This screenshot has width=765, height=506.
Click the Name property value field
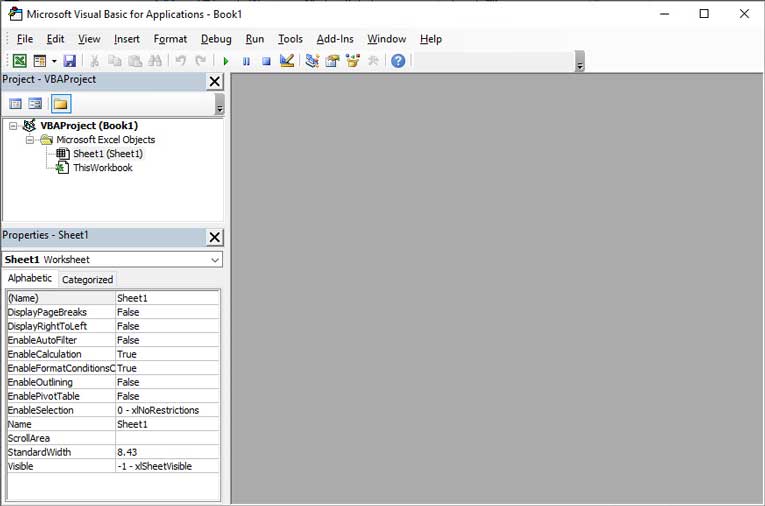point(167,425)
